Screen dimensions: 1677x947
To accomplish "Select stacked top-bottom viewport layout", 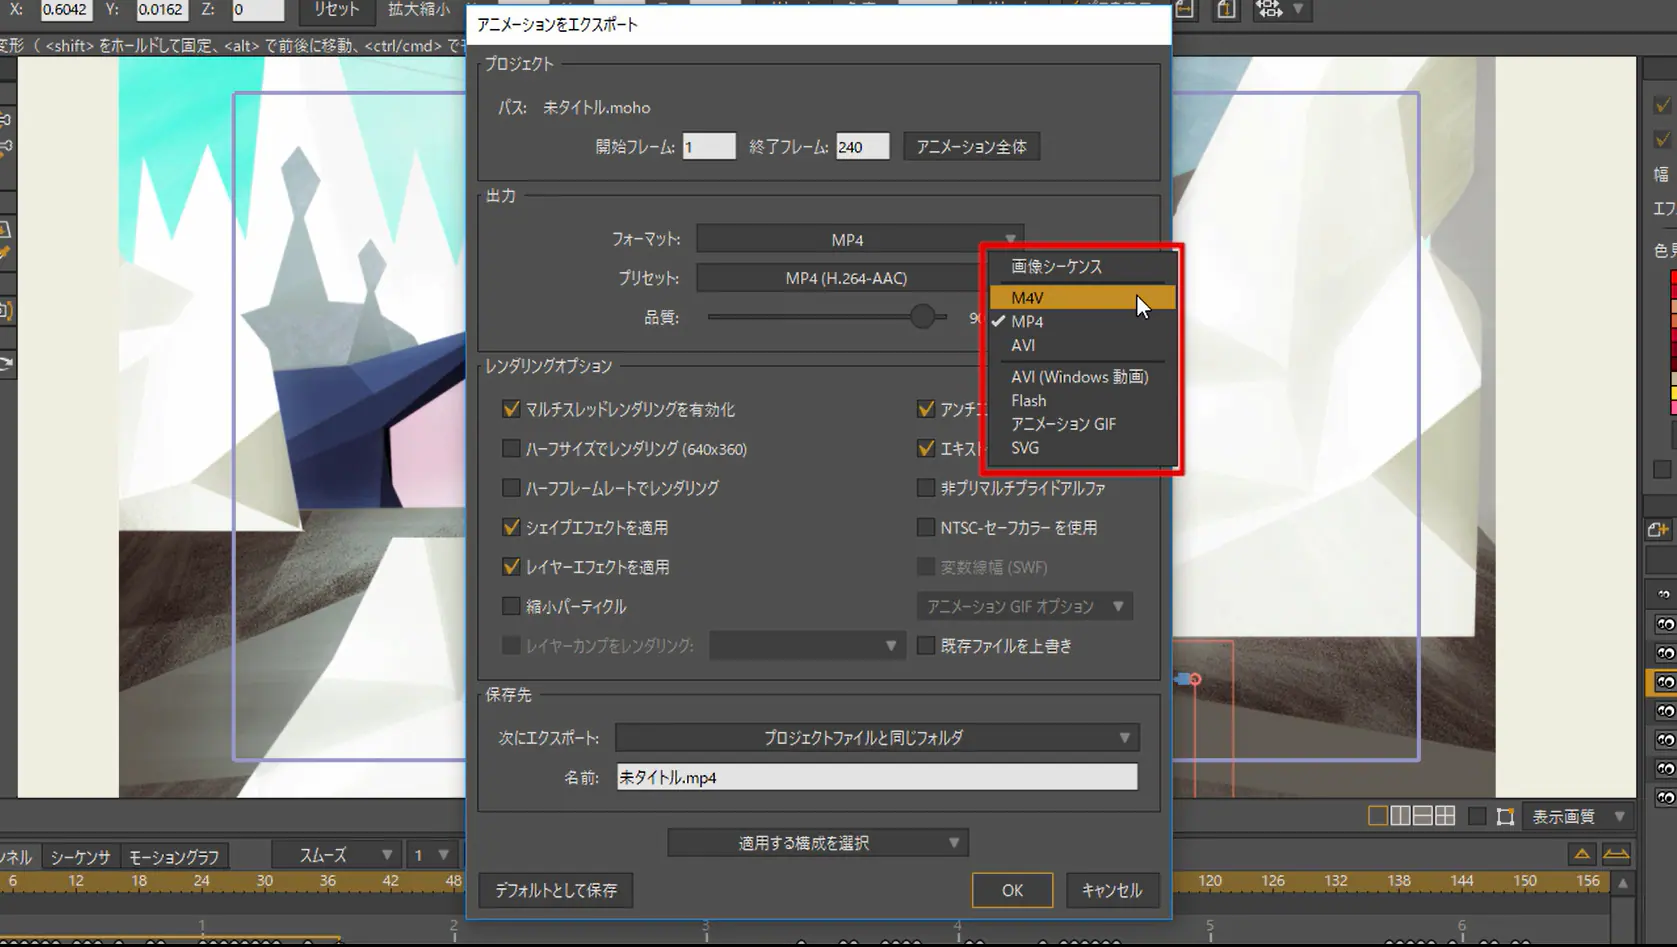I will click(x=1422, y=817).
